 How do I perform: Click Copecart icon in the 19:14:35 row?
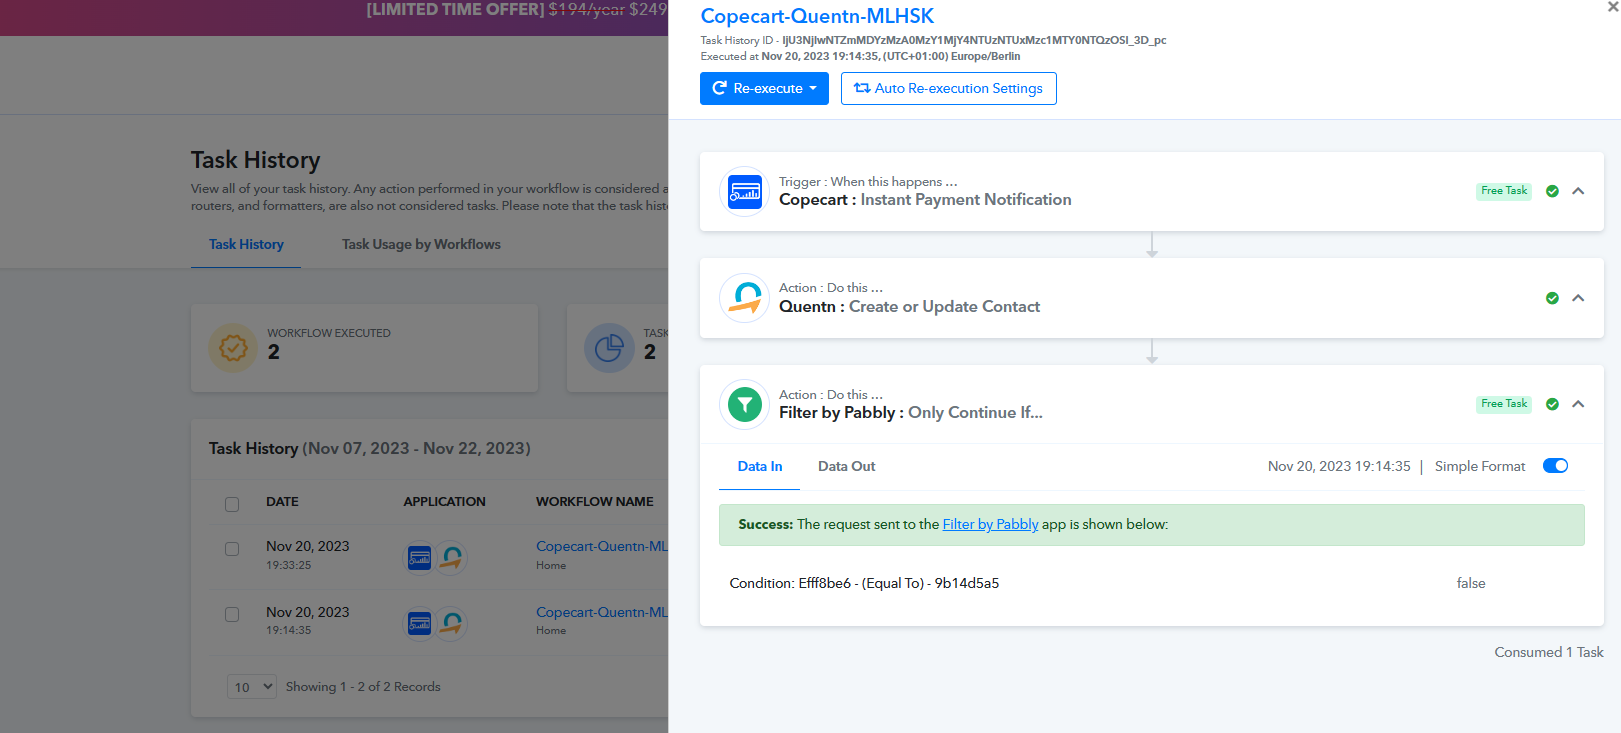(x=420, y=623)
